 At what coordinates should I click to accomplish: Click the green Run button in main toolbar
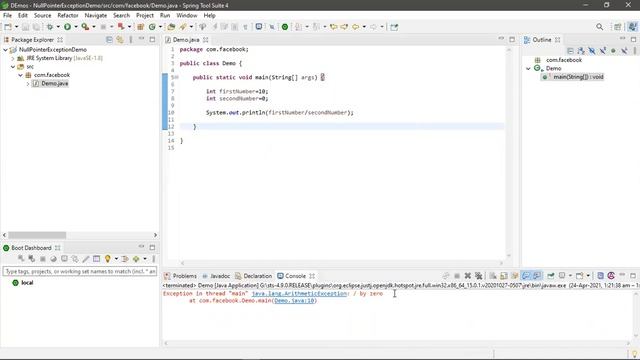67,27
